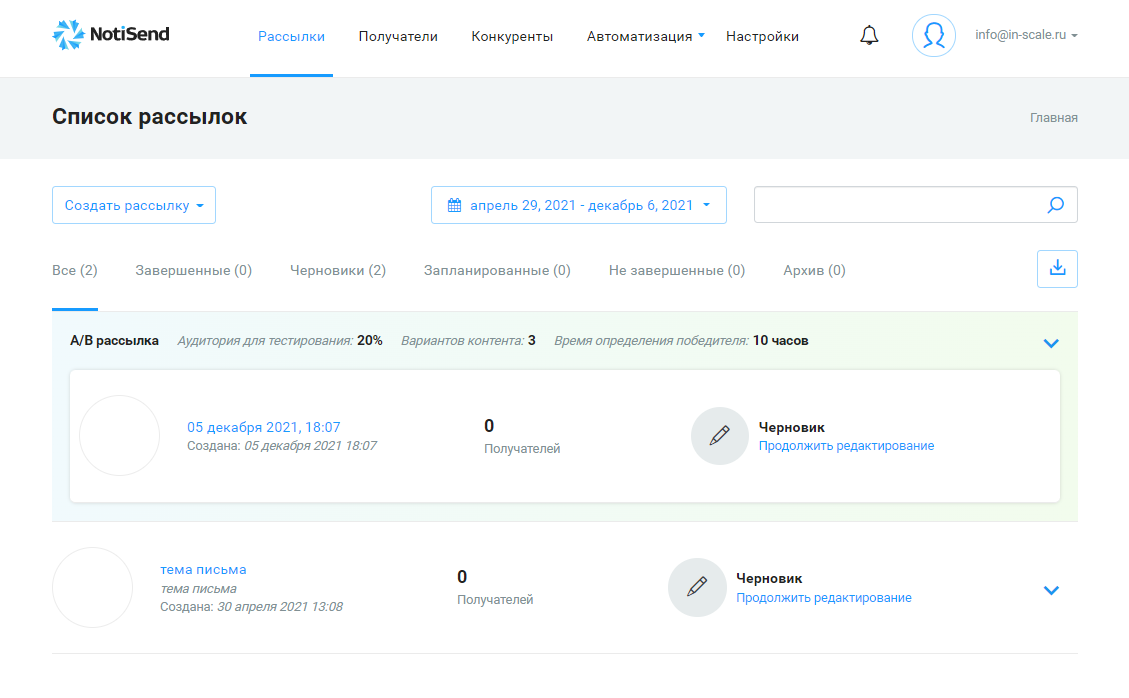Switch to Завершенные (0) tab
Image resolution: width=1129 pixels, height=698 pixels.
tap(194, 270)
